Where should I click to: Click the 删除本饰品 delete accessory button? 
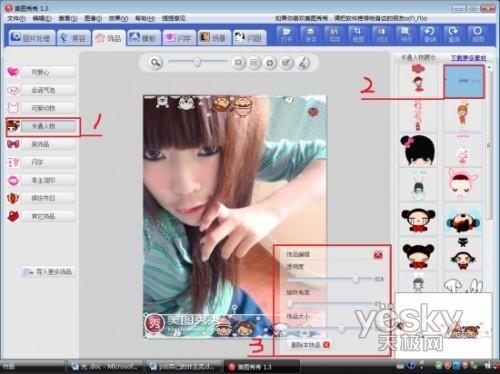tap(310, 345)
